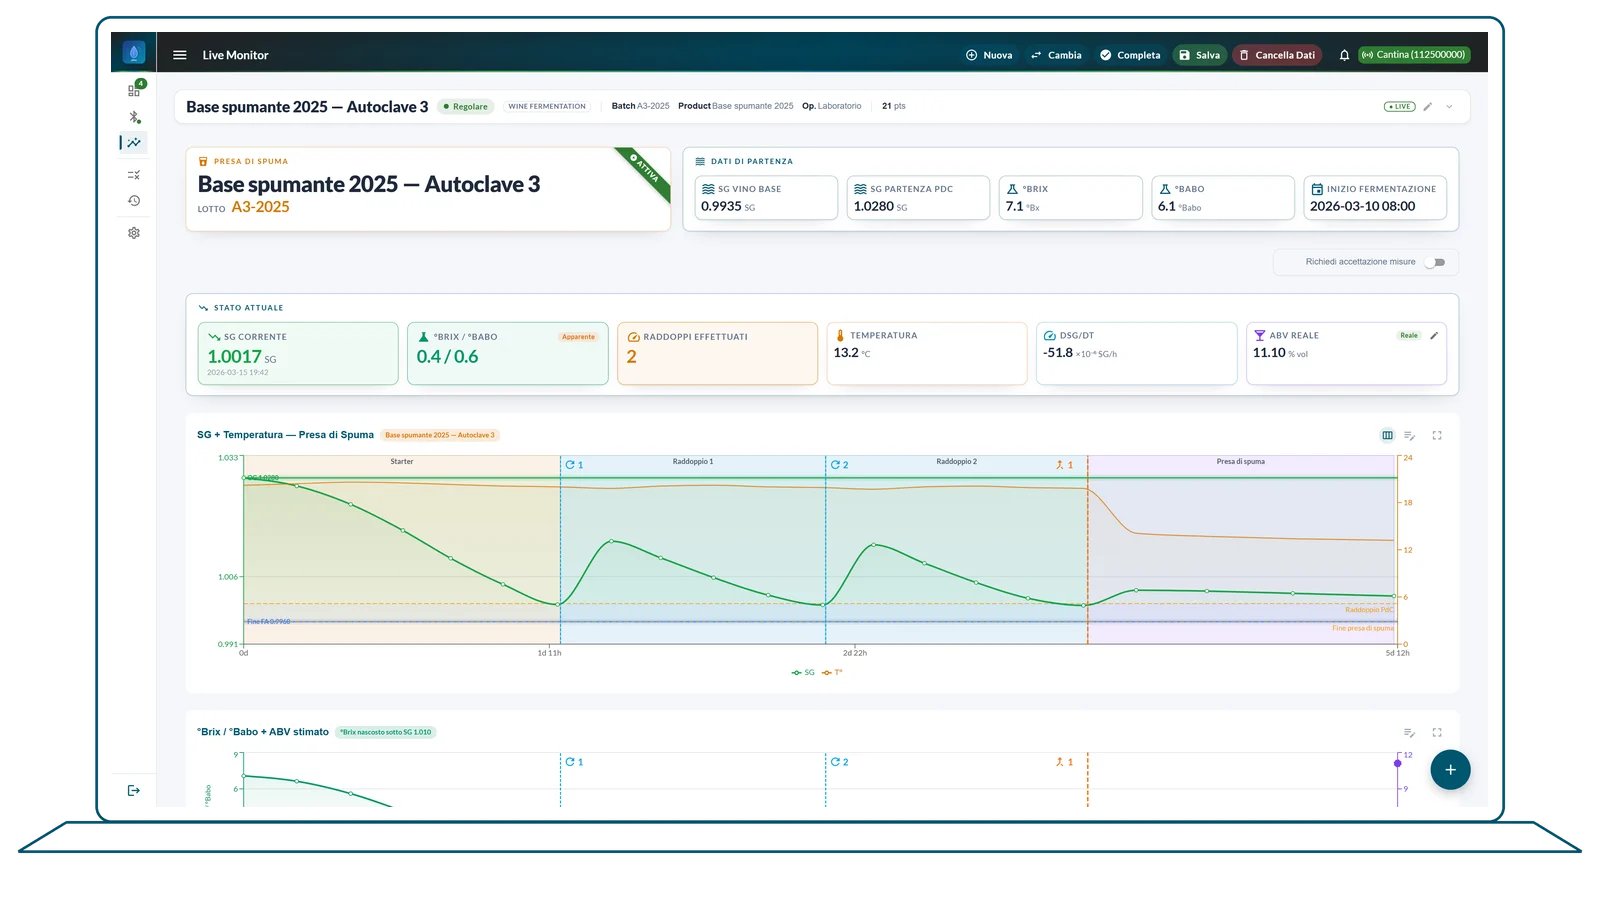Open the settings gear in sidebar
Image resolution: width=1600 pixels, height=901 pixels.
point(134,233)
